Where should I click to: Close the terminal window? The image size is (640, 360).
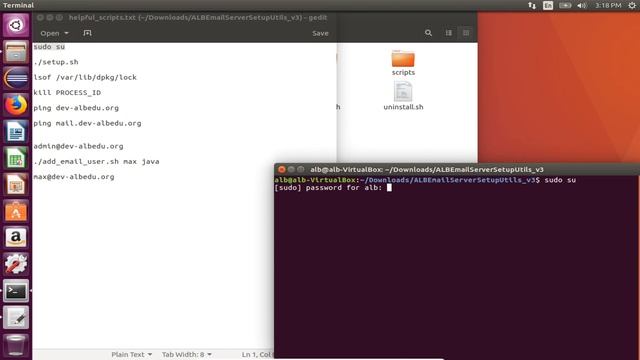[282, 169]
